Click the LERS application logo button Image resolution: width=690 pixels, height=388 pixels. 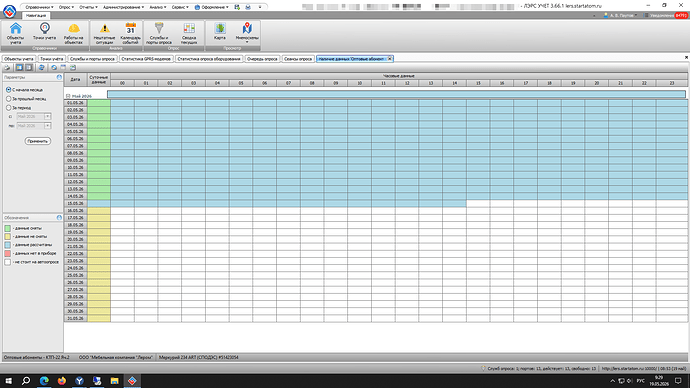(x=10, y=11)
